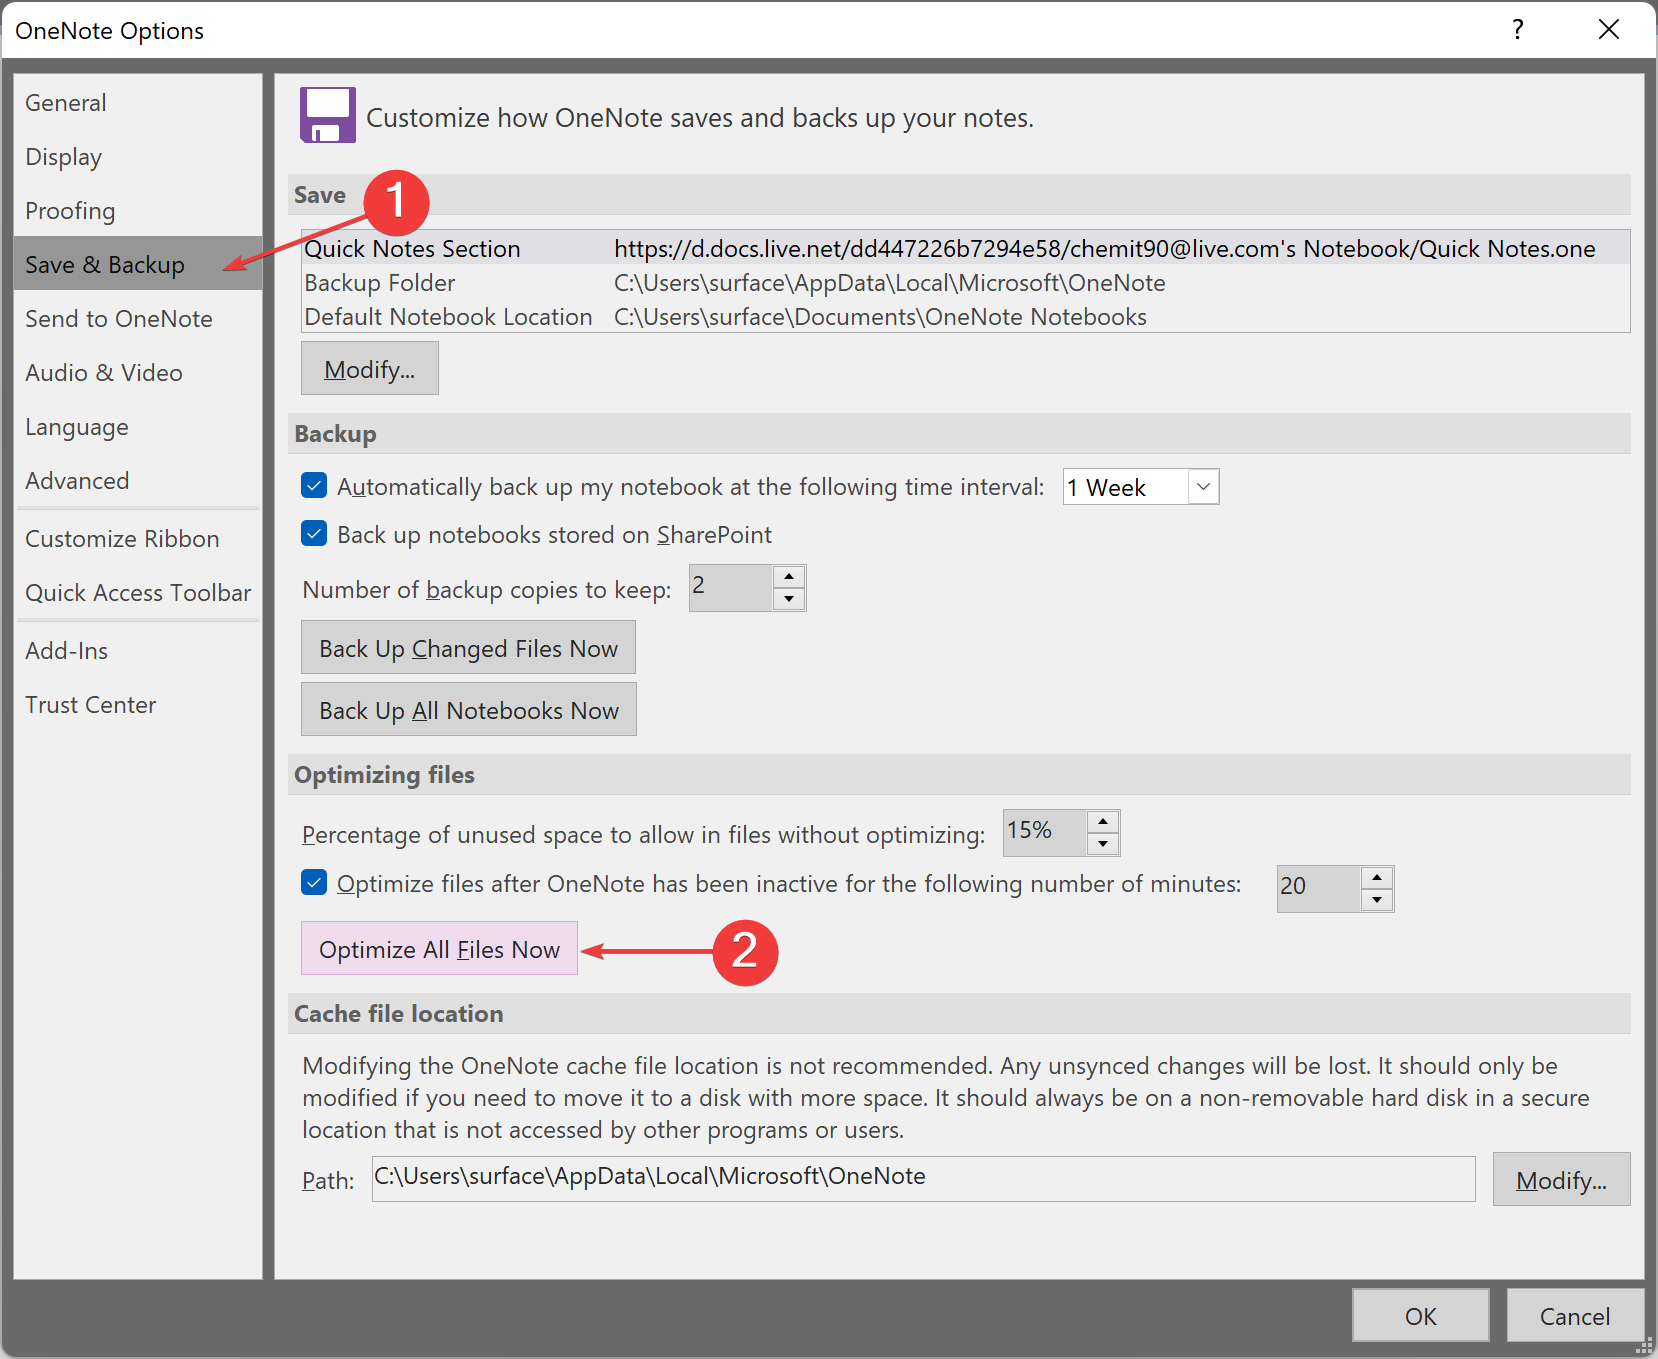Increase number of backup copies
The width and height of the screenshot is (1658, 1359).
[x=789, y=577]
